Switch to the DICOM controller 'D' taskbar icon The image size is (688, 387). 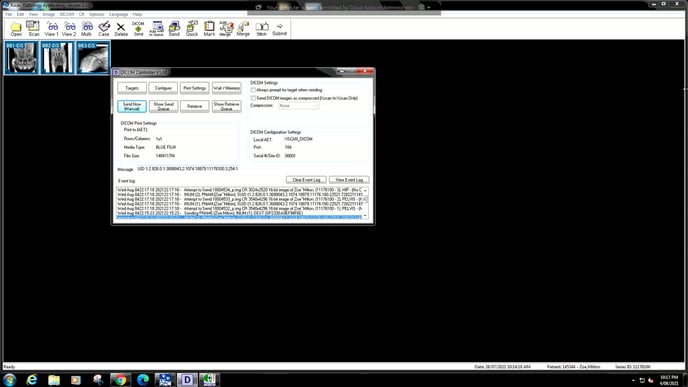point(187,380)
